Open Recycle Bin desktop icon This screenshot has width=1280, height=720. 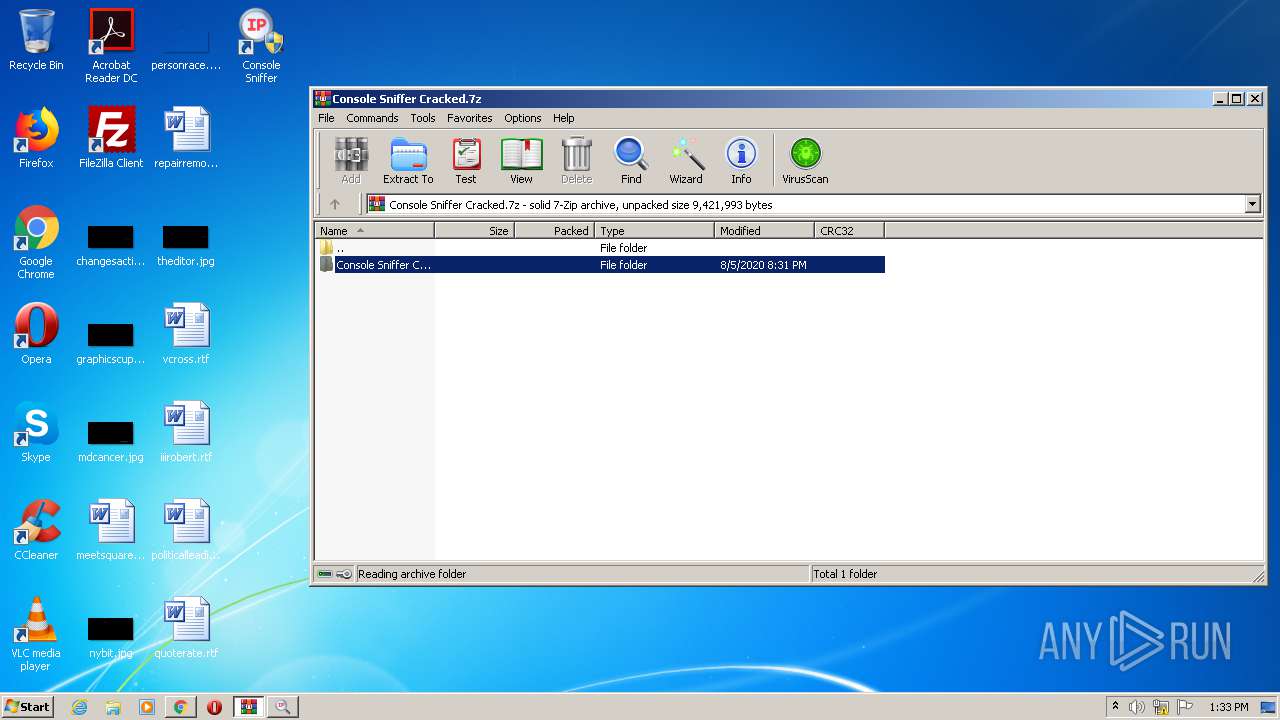click(x=36, y=40)
